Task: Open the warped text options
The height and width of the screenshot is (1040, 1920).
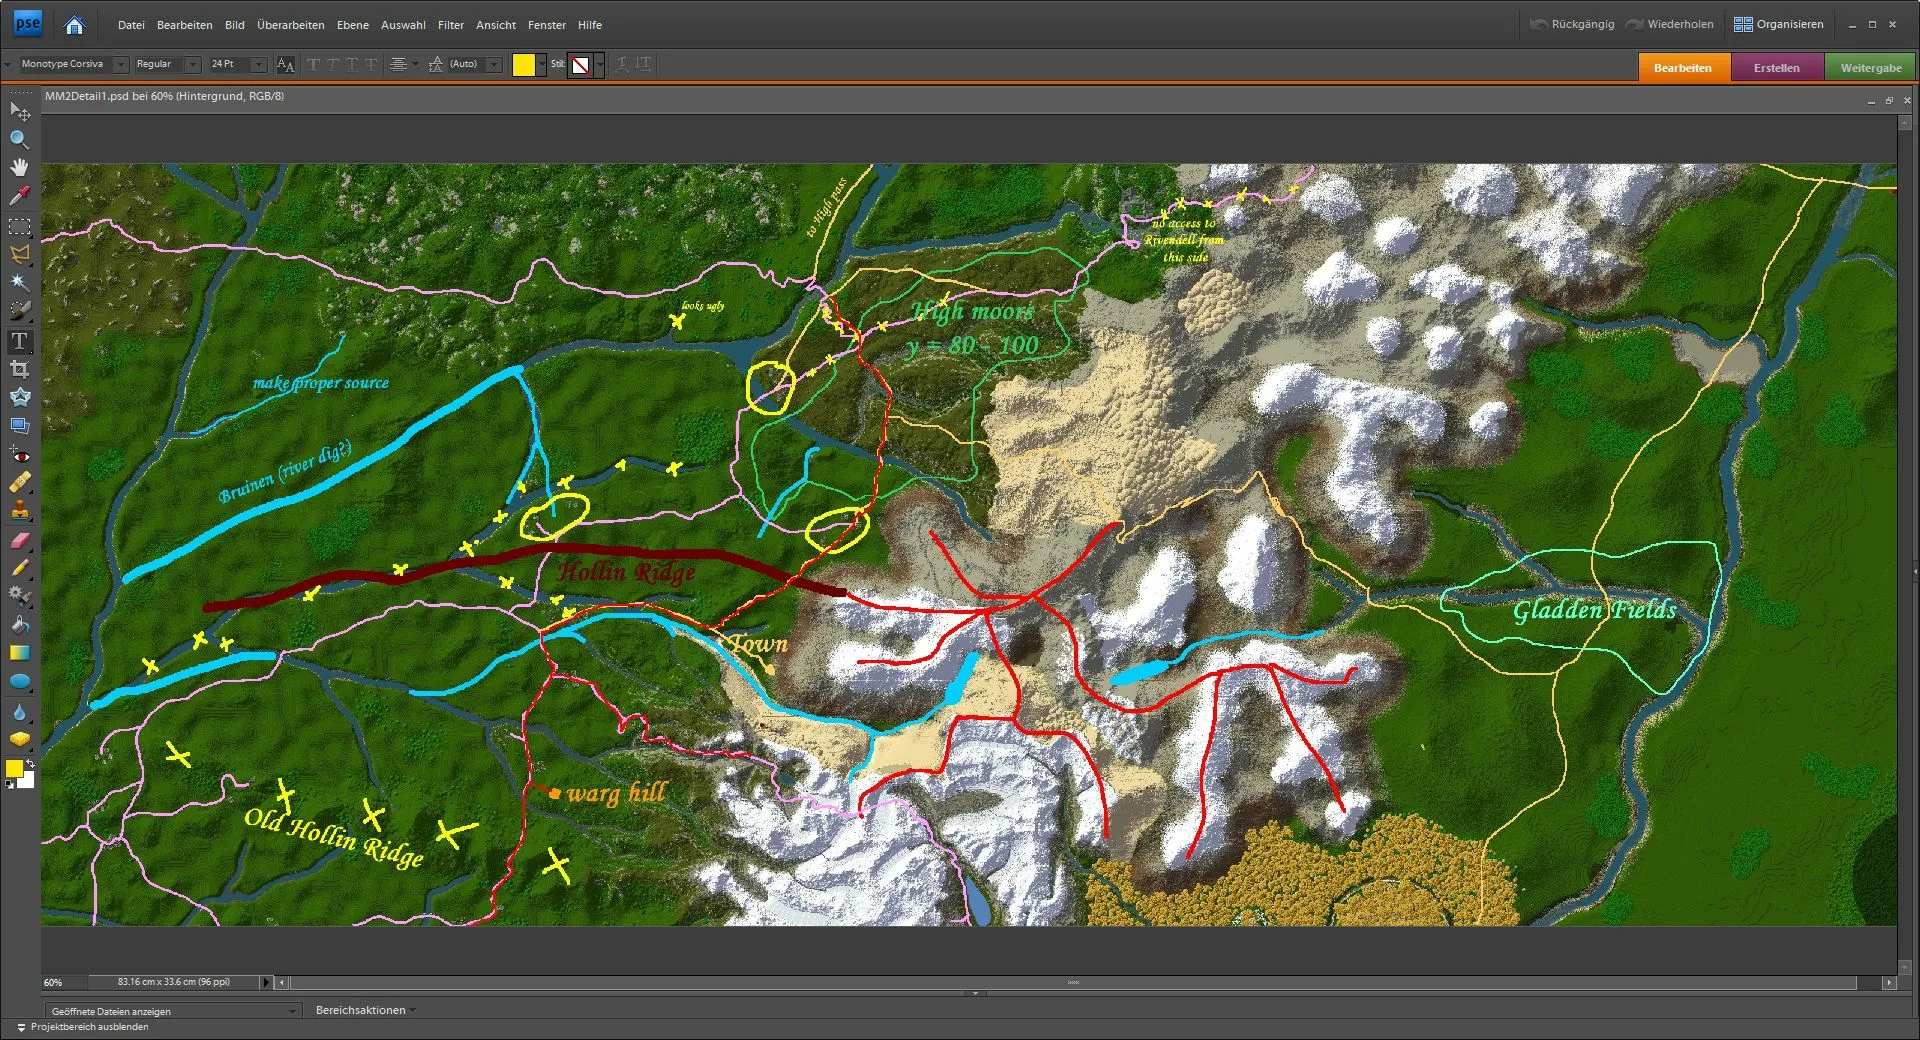Action: (x=622, y=64)
